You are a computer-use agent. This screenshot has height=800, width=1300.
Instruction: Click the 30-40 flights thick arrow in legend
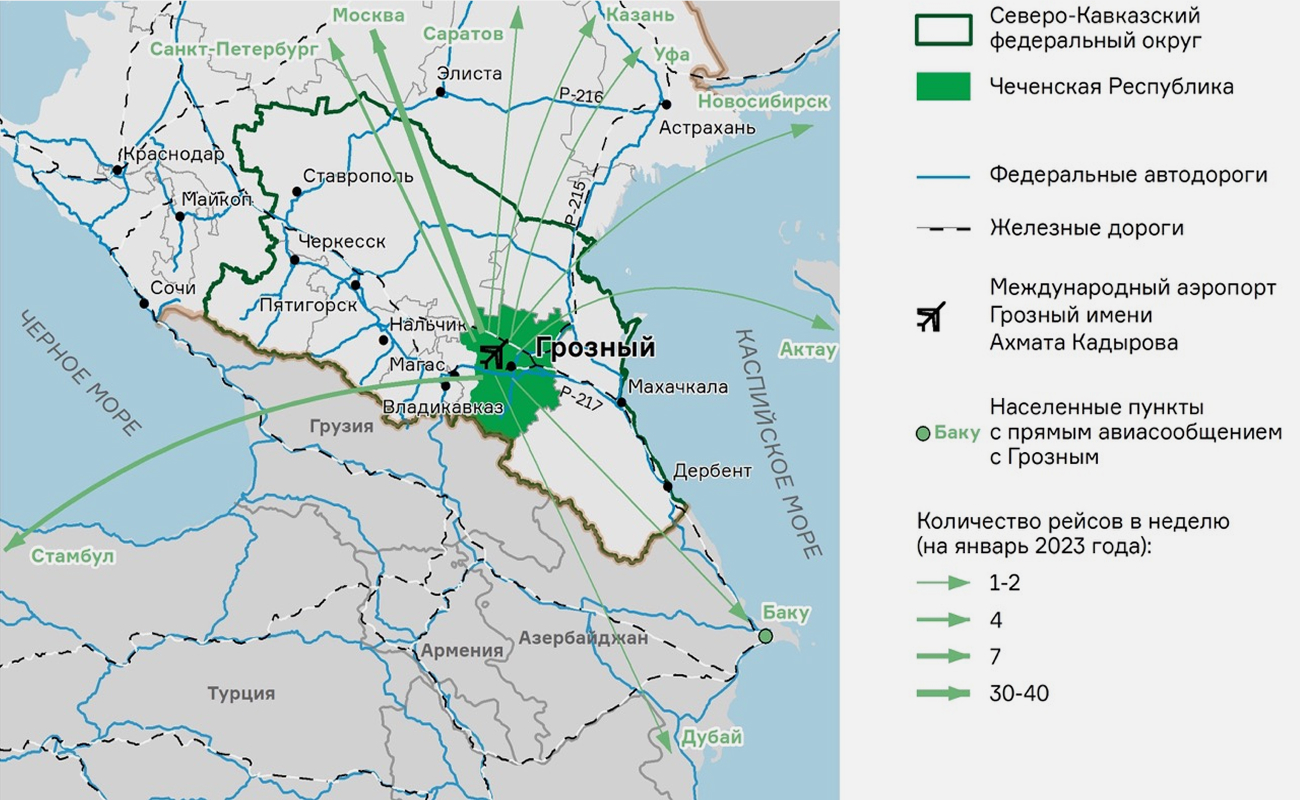click(x=944, y=693)
